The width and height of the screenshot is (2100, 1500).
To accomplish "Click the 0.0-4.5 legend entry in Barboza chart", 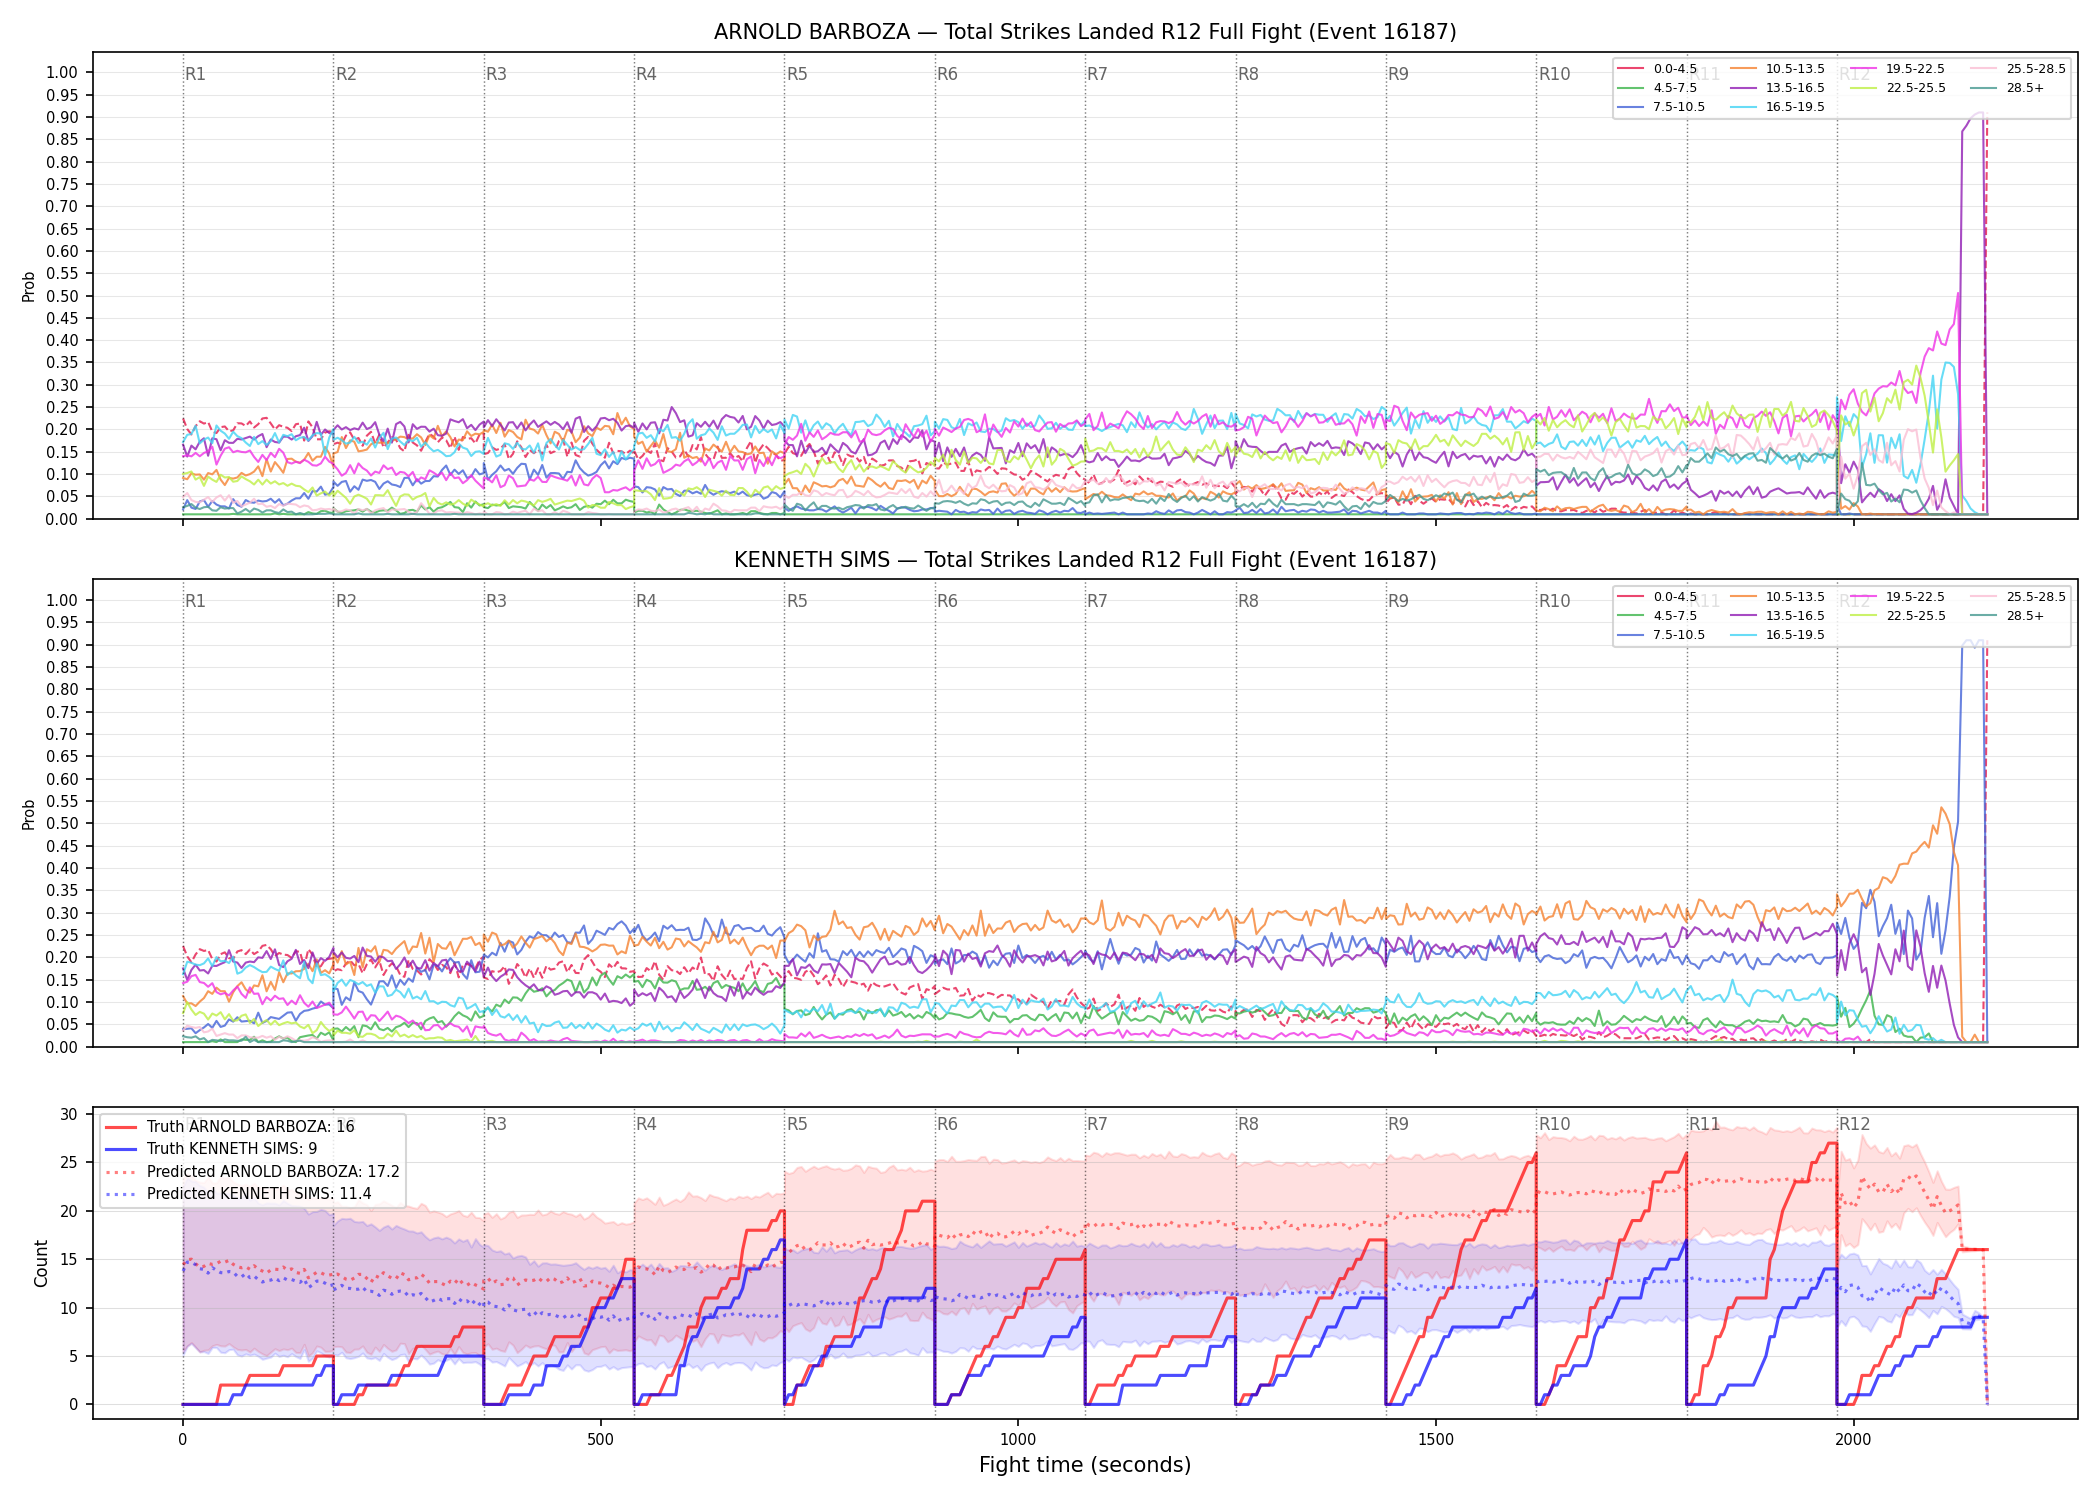I will [1657, 69].
